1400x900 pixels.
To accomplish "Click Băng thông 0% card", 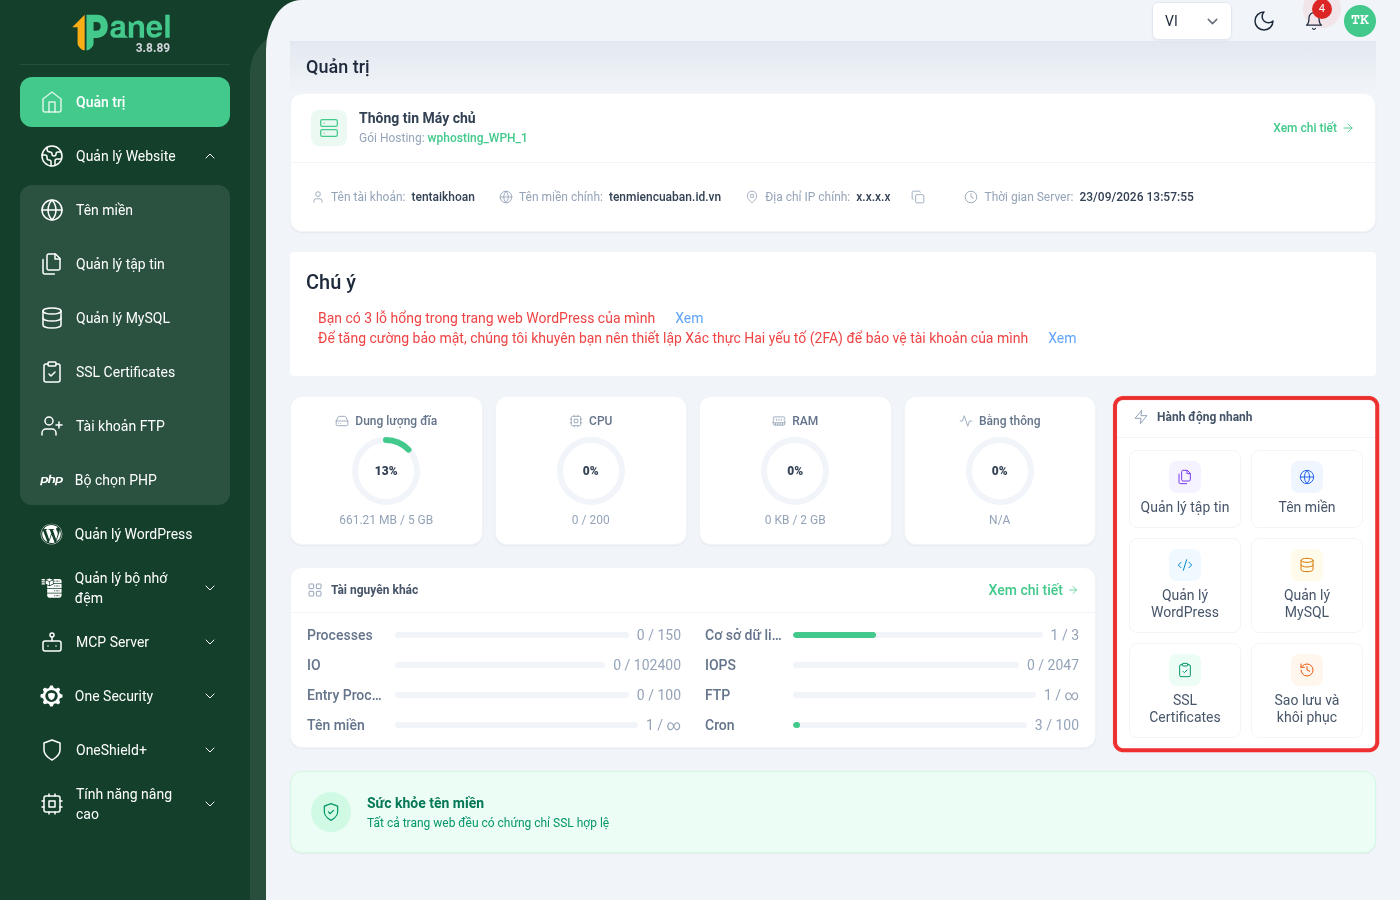I will point(1000,471).
